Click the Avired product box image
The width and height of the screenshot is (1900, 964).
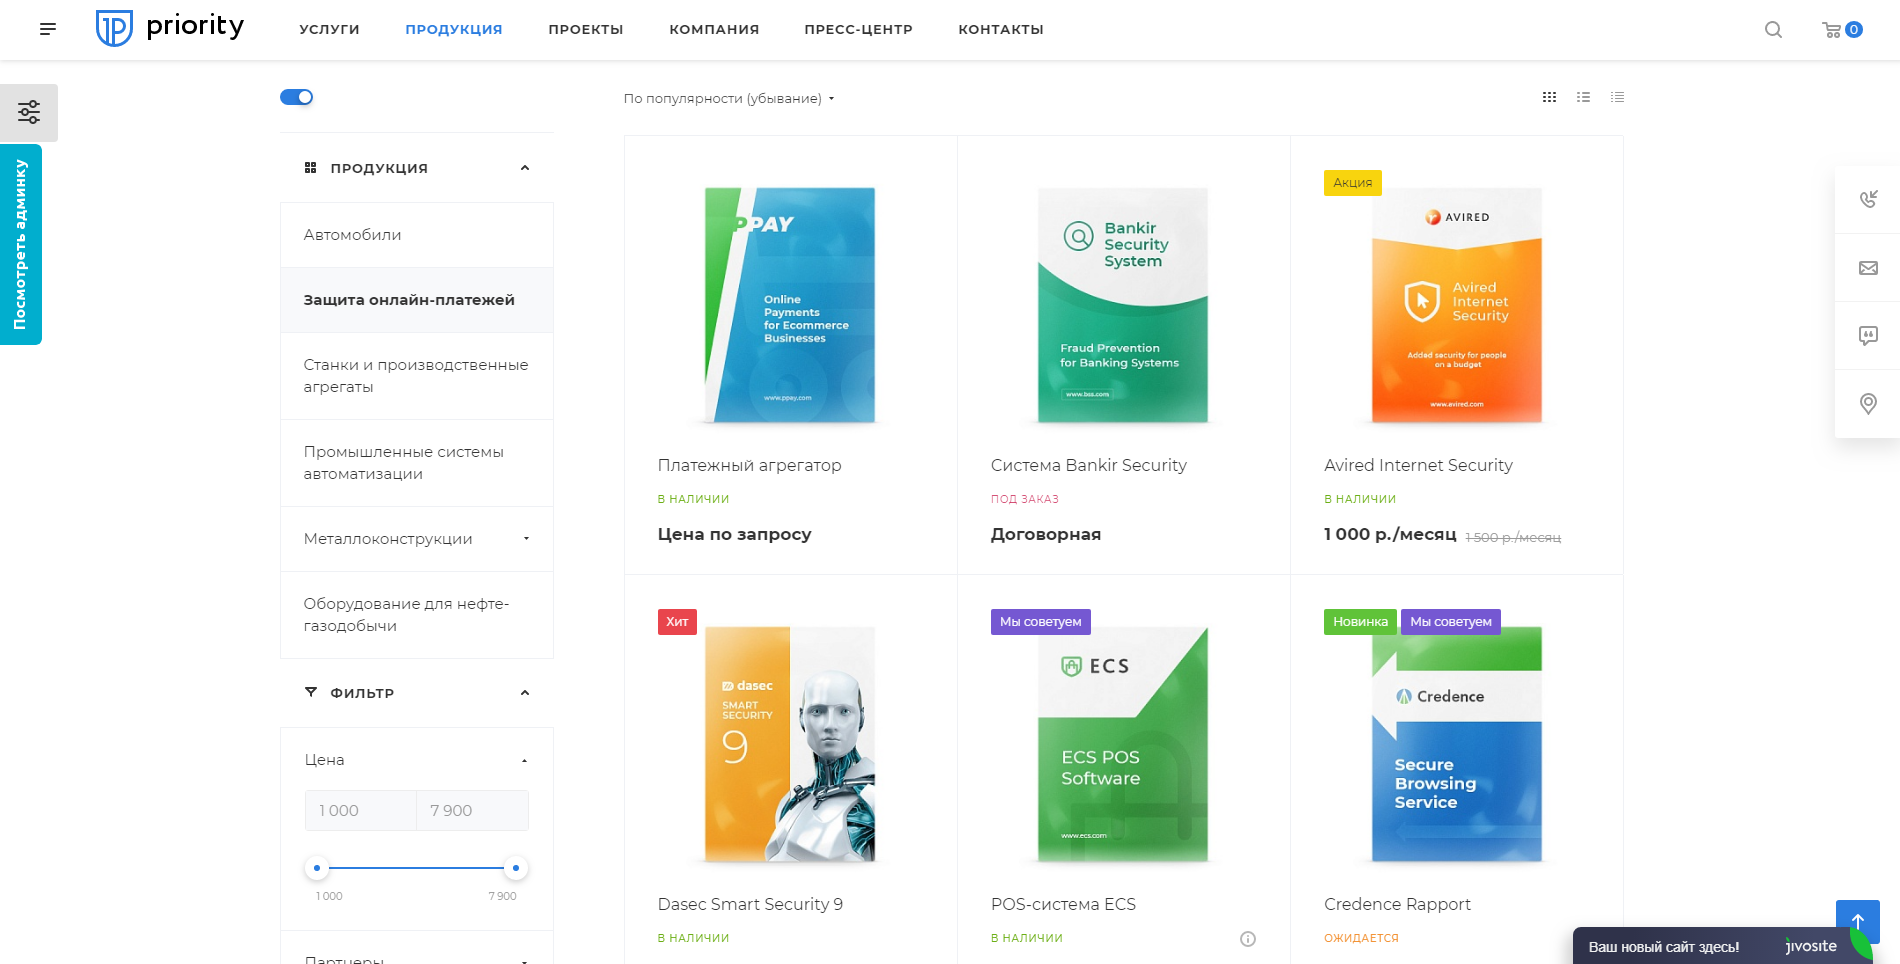(1456, 305)
